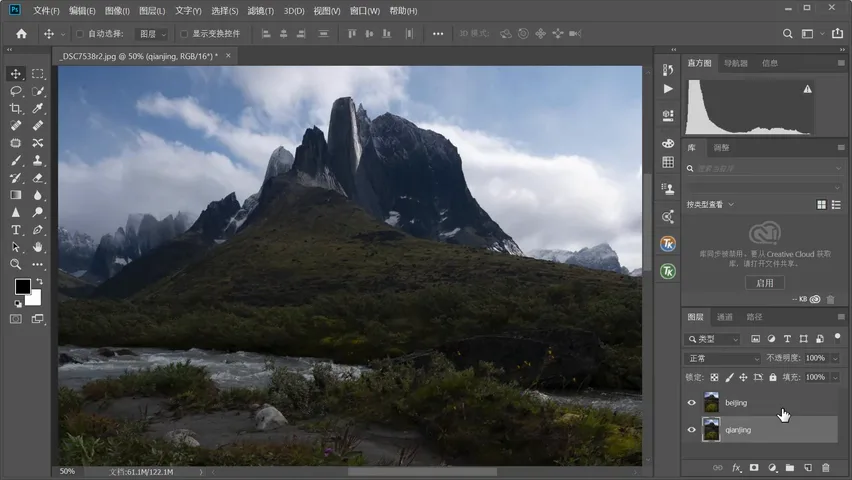Add a layer style with fx icon

click(x=736, y=467)
